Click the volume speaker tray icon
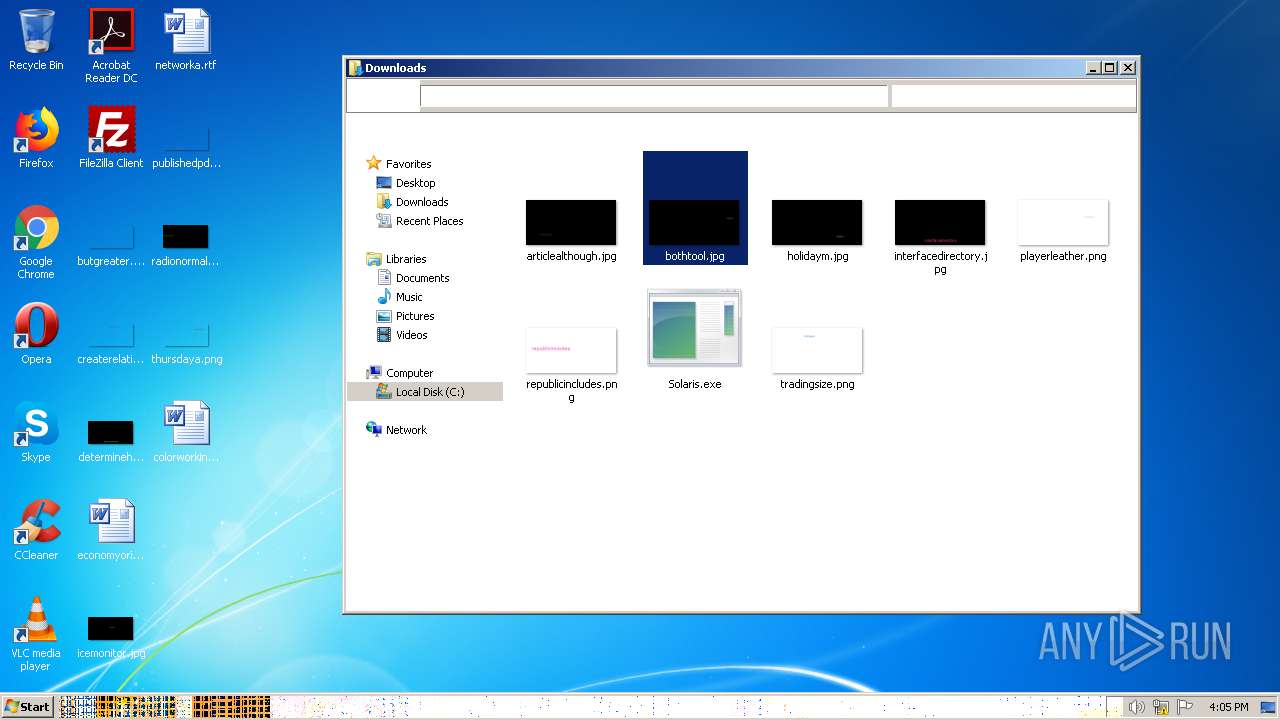 coord(1136,707)
